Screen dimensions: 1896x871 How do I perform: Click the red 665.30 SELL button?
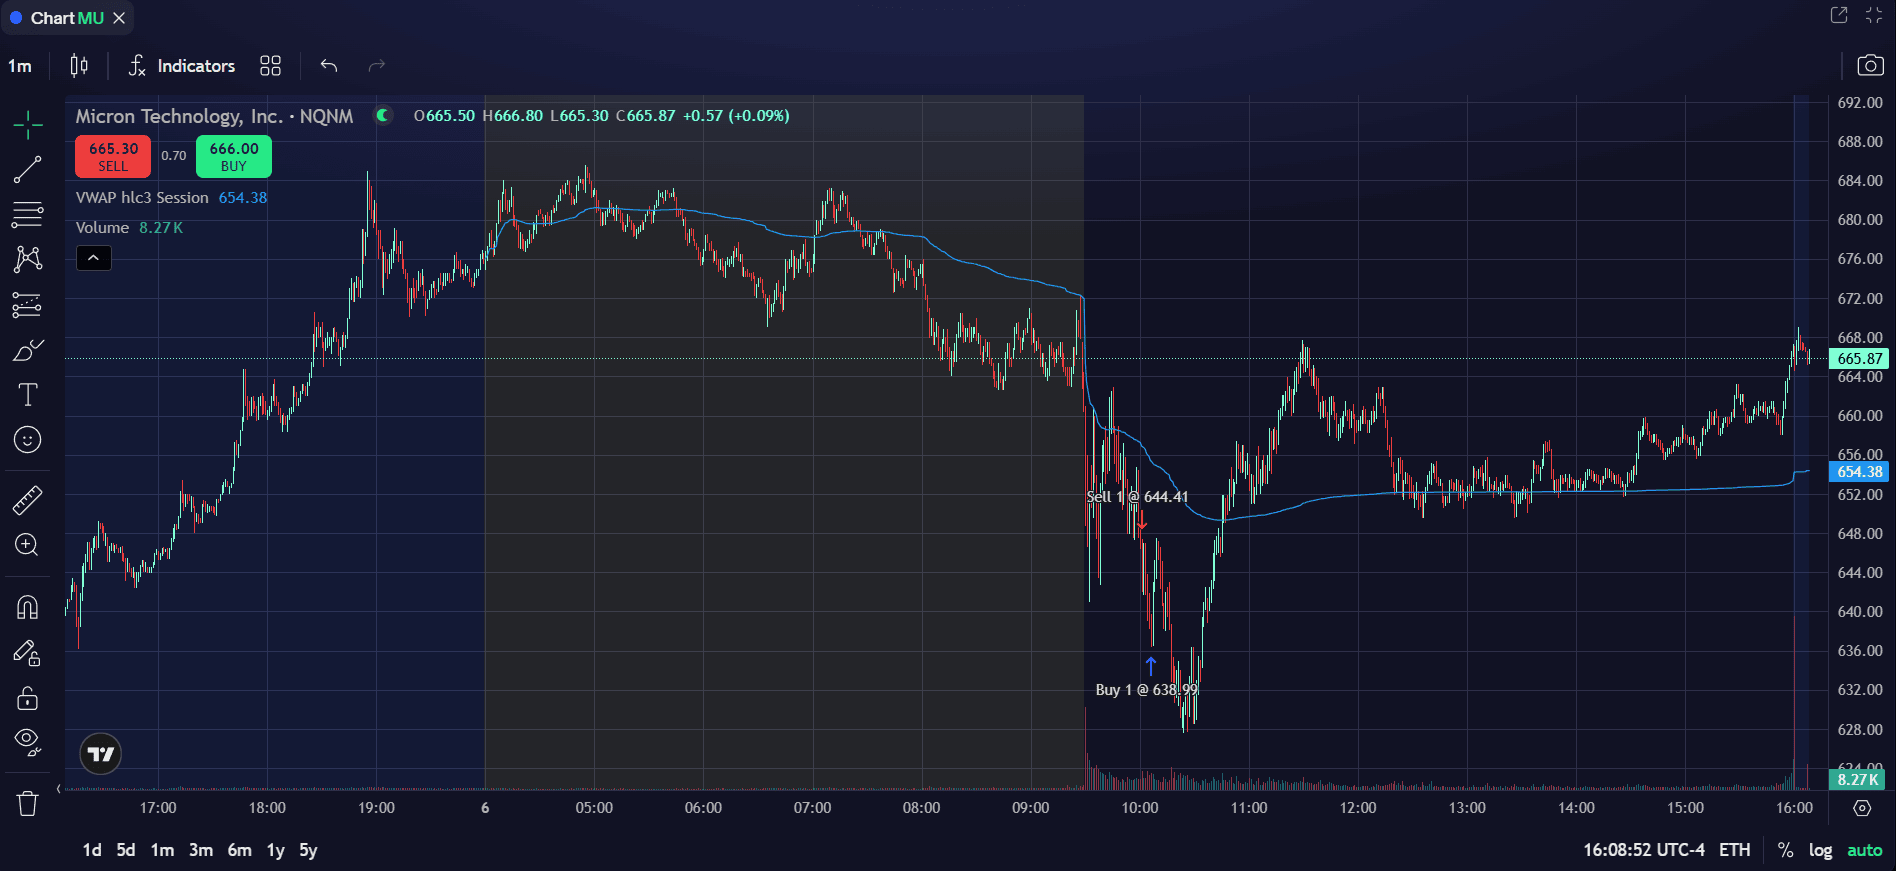113,156
